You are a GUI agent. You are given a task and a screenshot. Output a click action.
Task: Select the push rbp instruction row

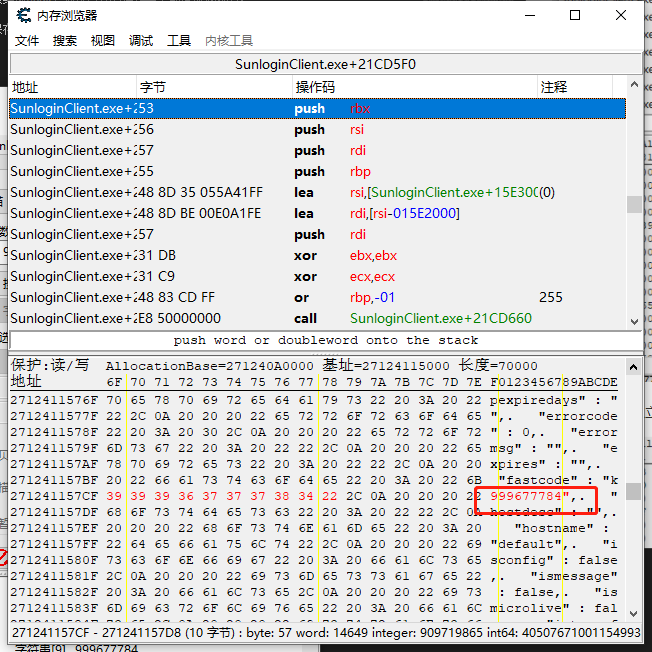(318, 172)
